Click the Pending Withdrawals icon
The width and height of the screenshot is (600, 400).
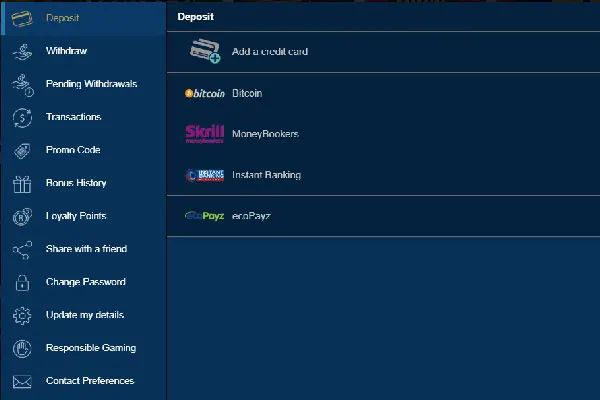pos(22,85)
